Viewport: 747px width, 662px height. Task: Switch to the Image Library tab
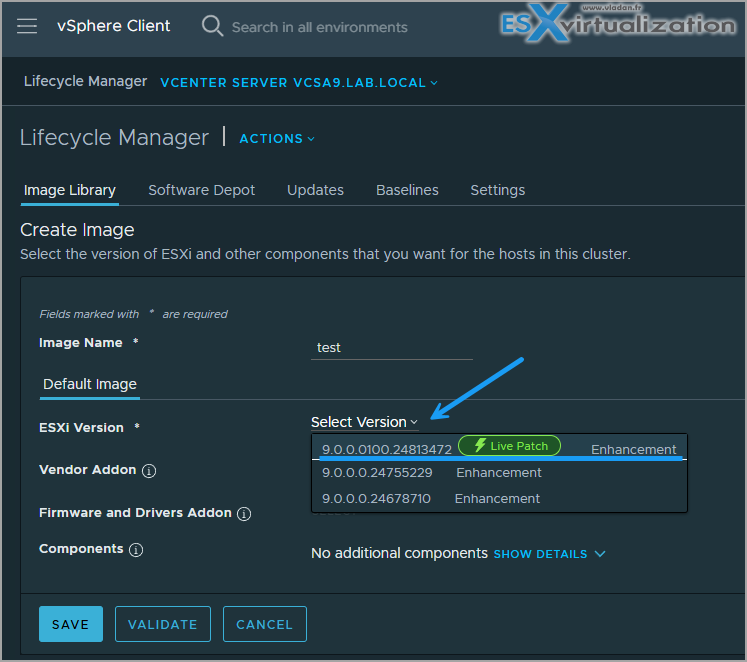[x=70, y=191]
